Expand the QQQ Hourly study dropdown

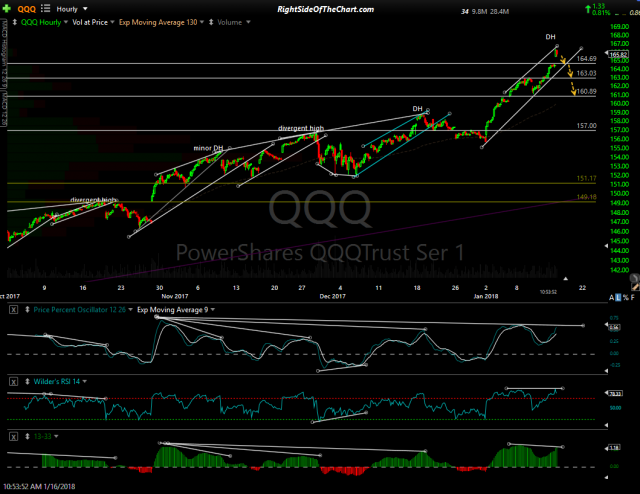pyautogui.click(x=65, y=22)
